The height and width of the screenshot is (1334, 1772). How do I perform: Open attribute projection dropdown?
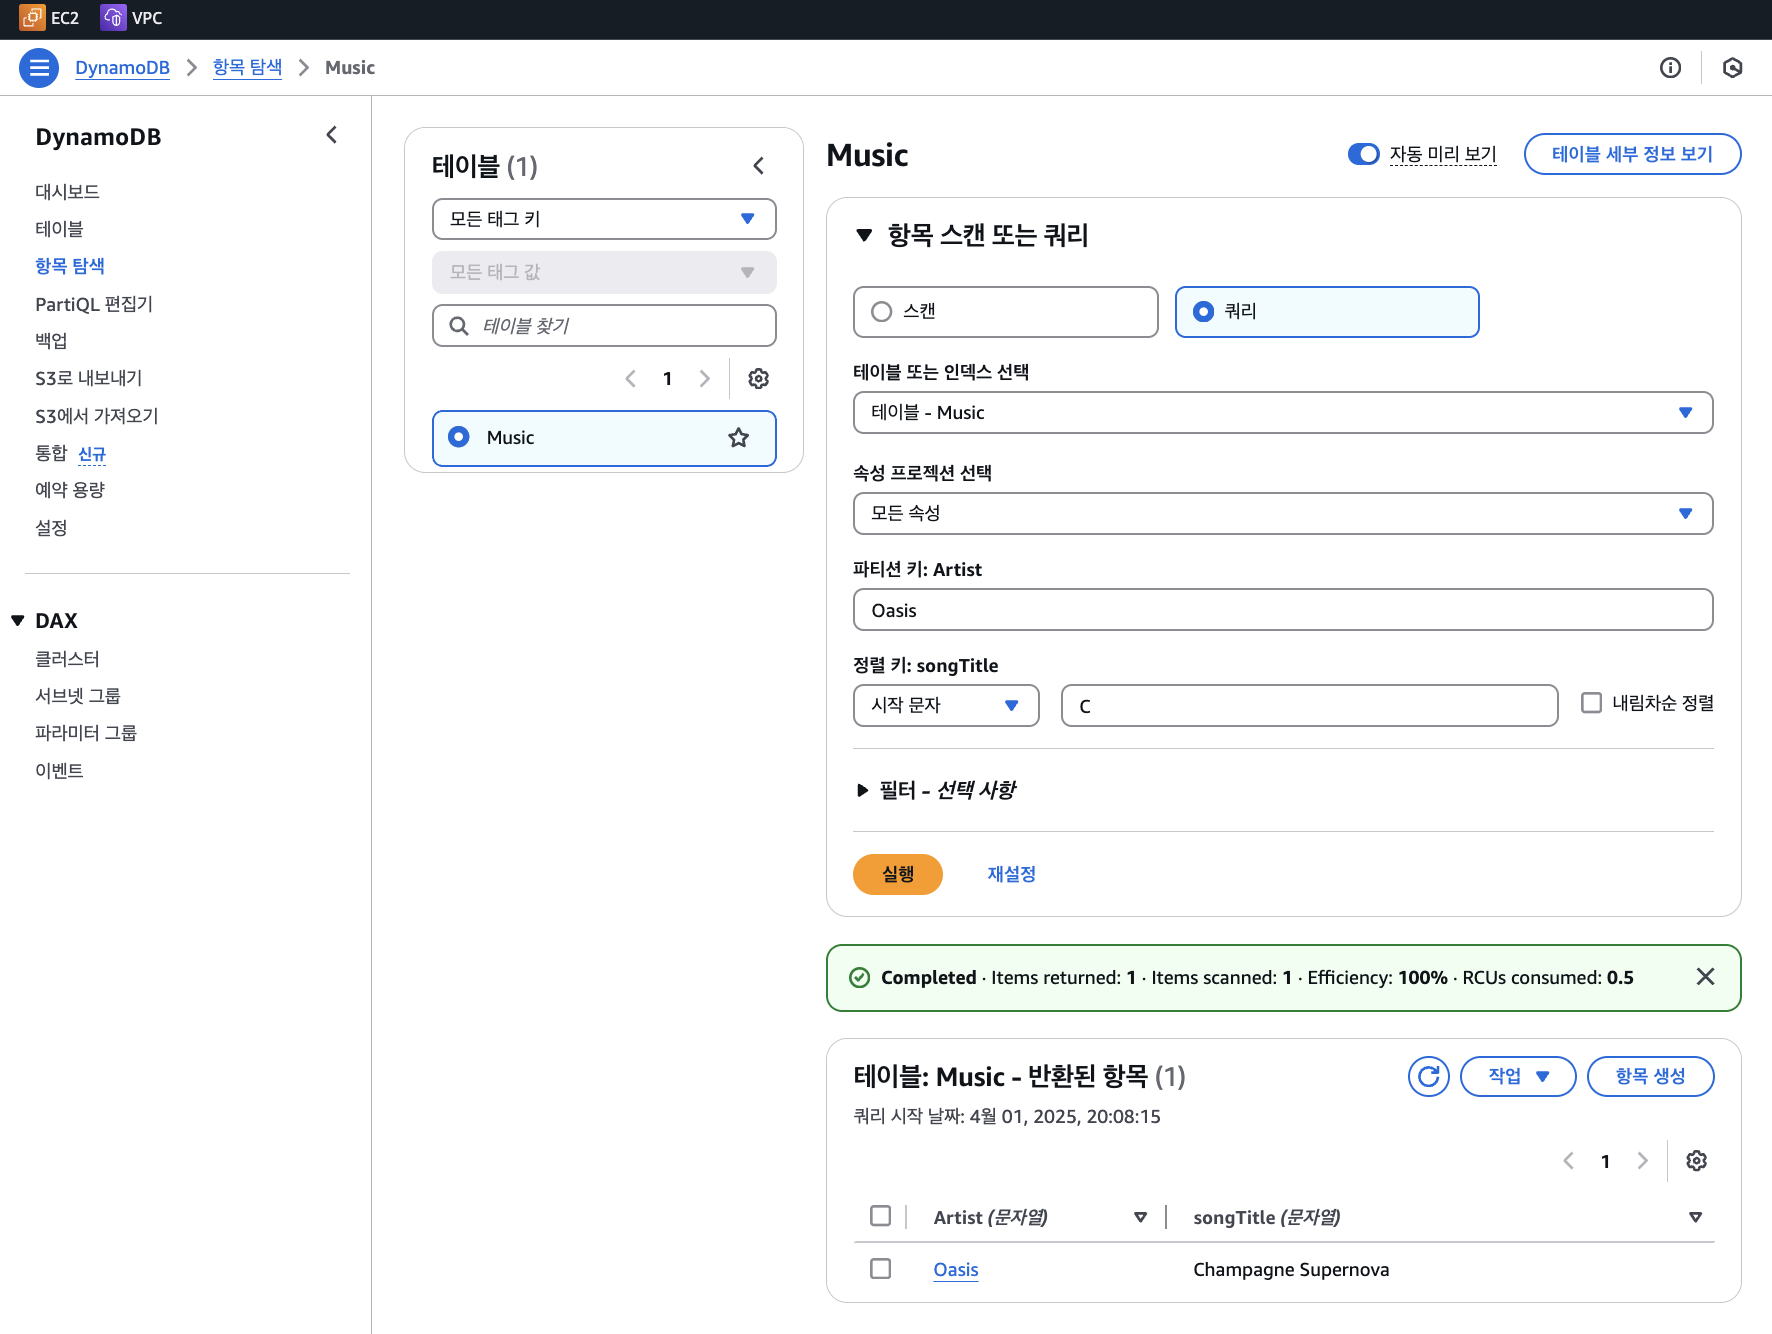click(1283, 513)
